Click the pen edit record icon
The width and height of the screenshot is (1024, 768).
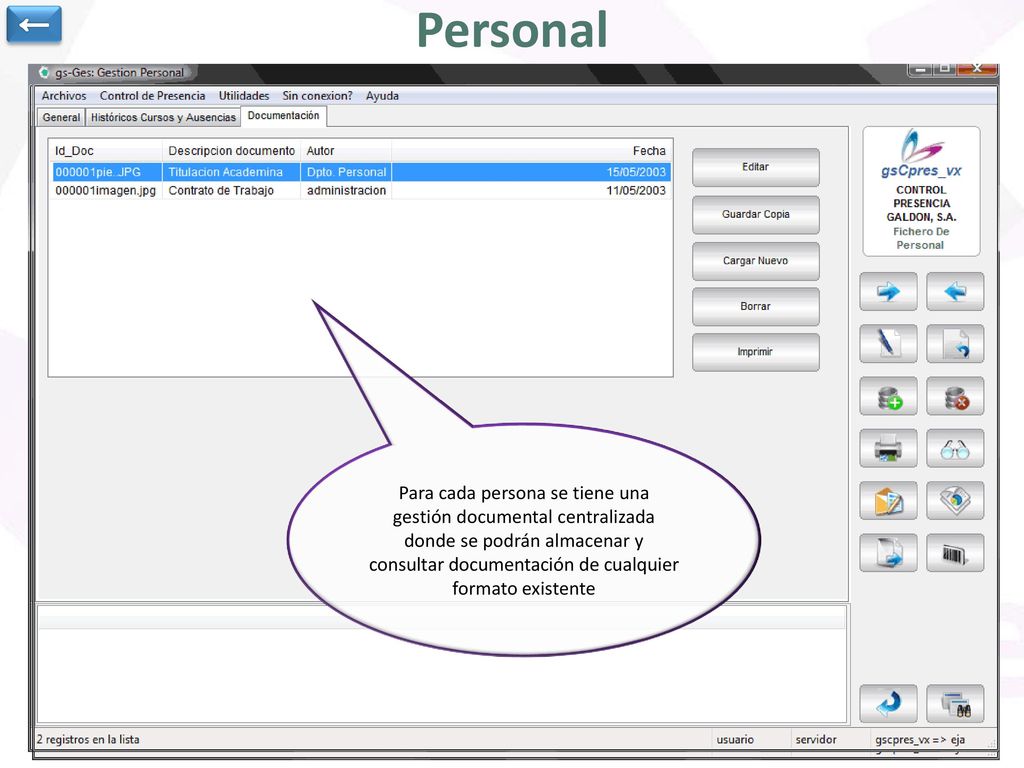[x=888, y=344]
